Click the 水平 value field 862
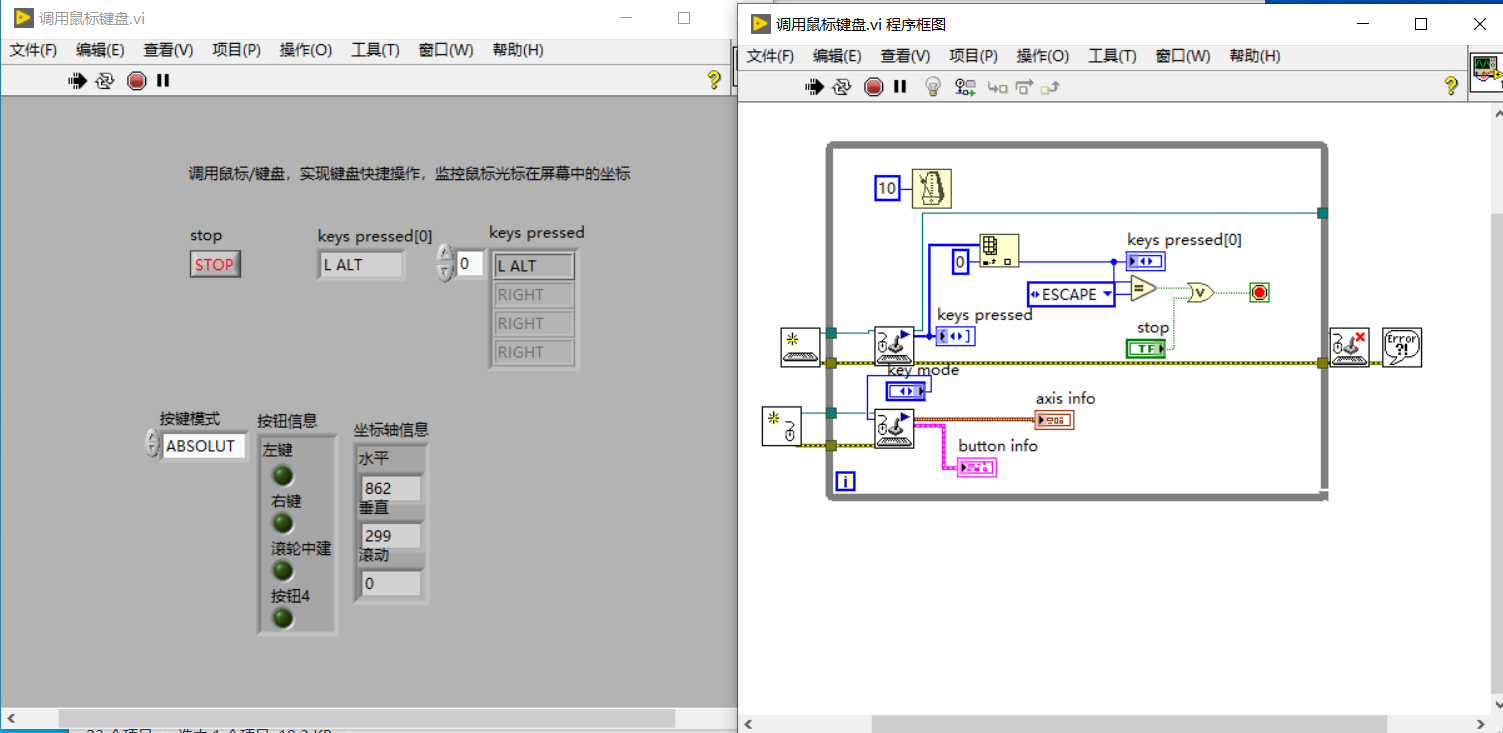The width and height of the screenshot is (1503, 733). [x=391, y=488]
